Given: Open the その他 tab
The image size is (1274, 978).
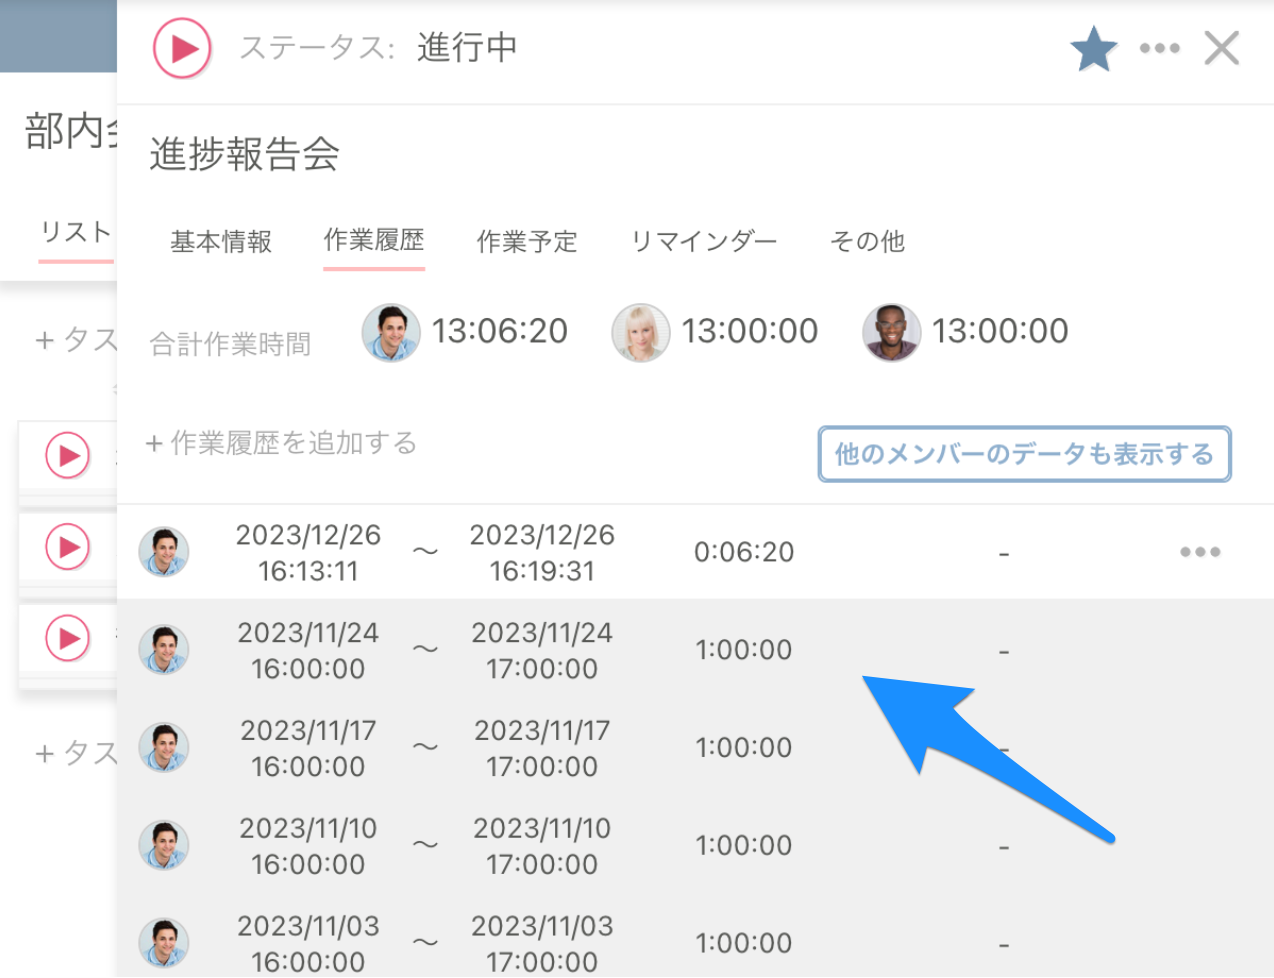Looking at the screenshot, I should click(867, 241).
